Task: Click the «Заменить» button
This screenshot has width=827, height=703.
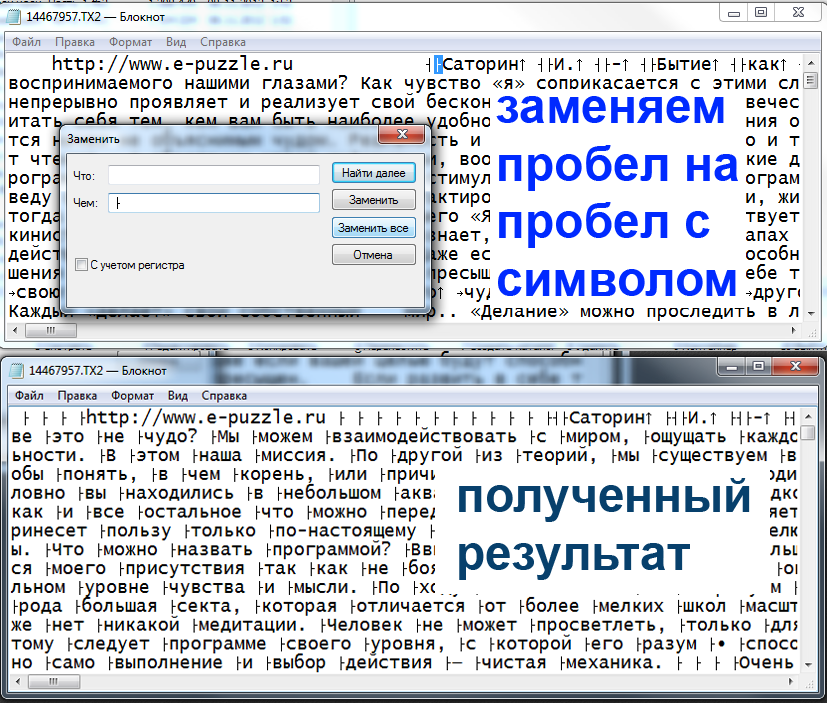Action: pyautogui.click(x=372, y=199)
